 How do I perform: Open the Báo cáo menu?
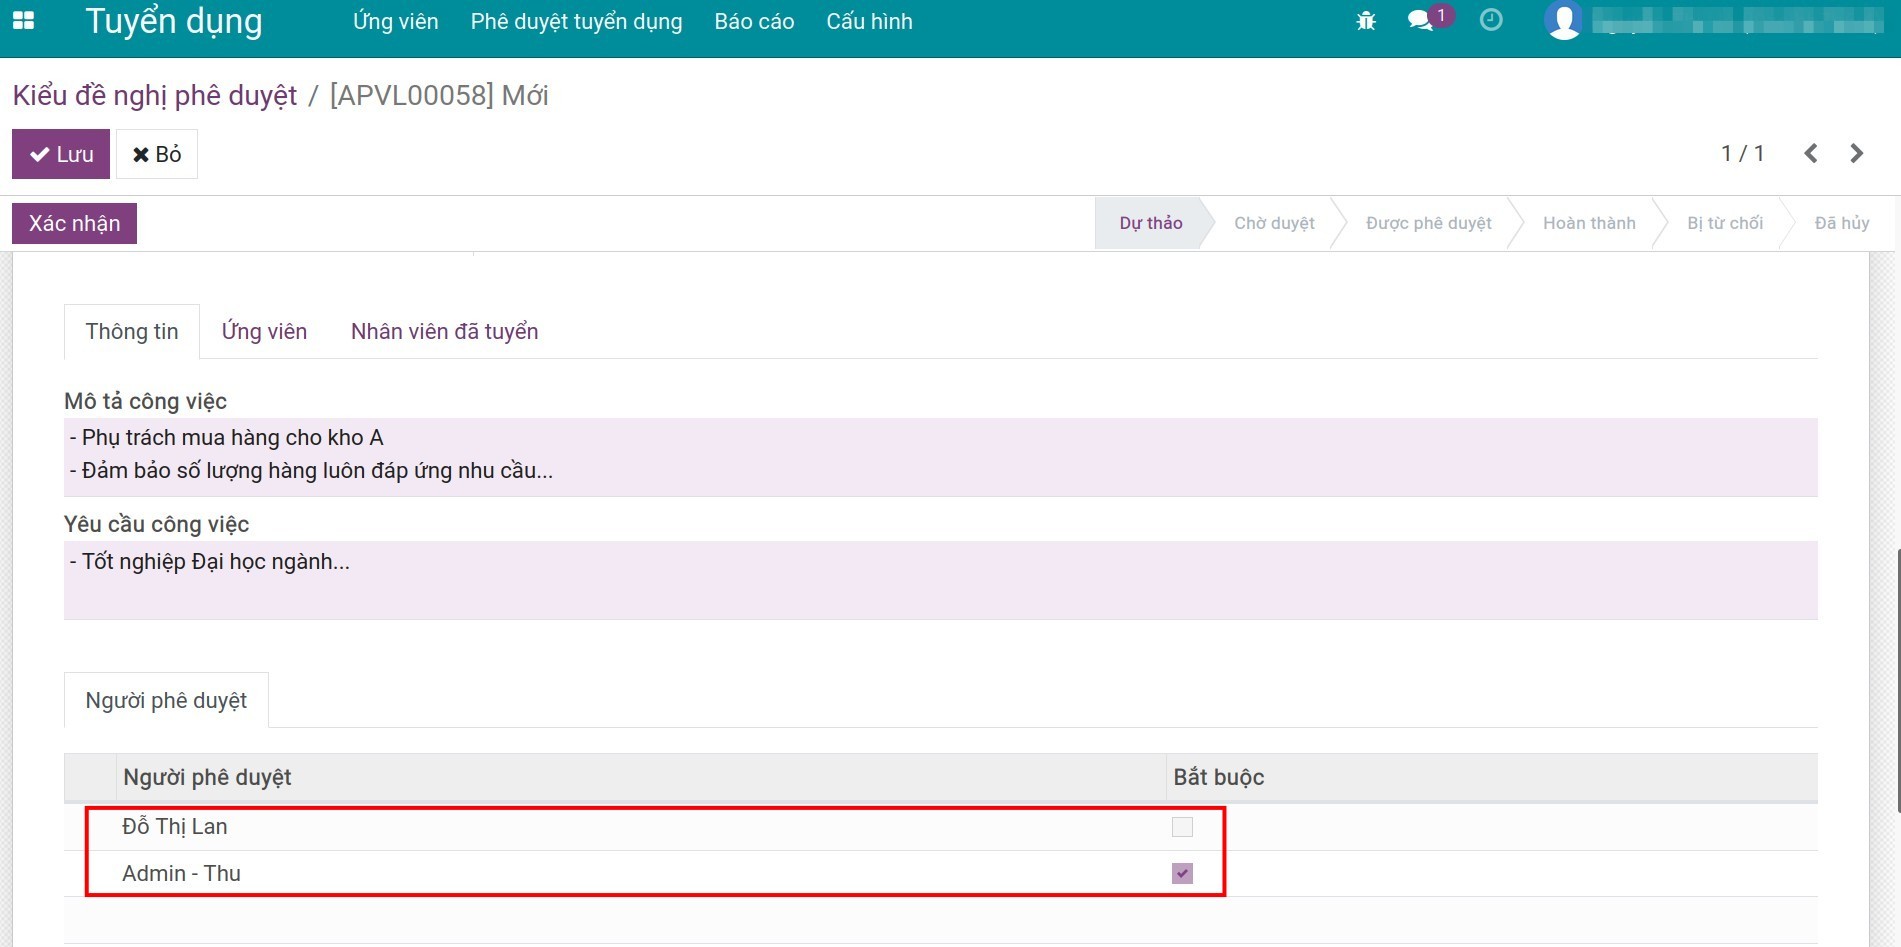754,22
